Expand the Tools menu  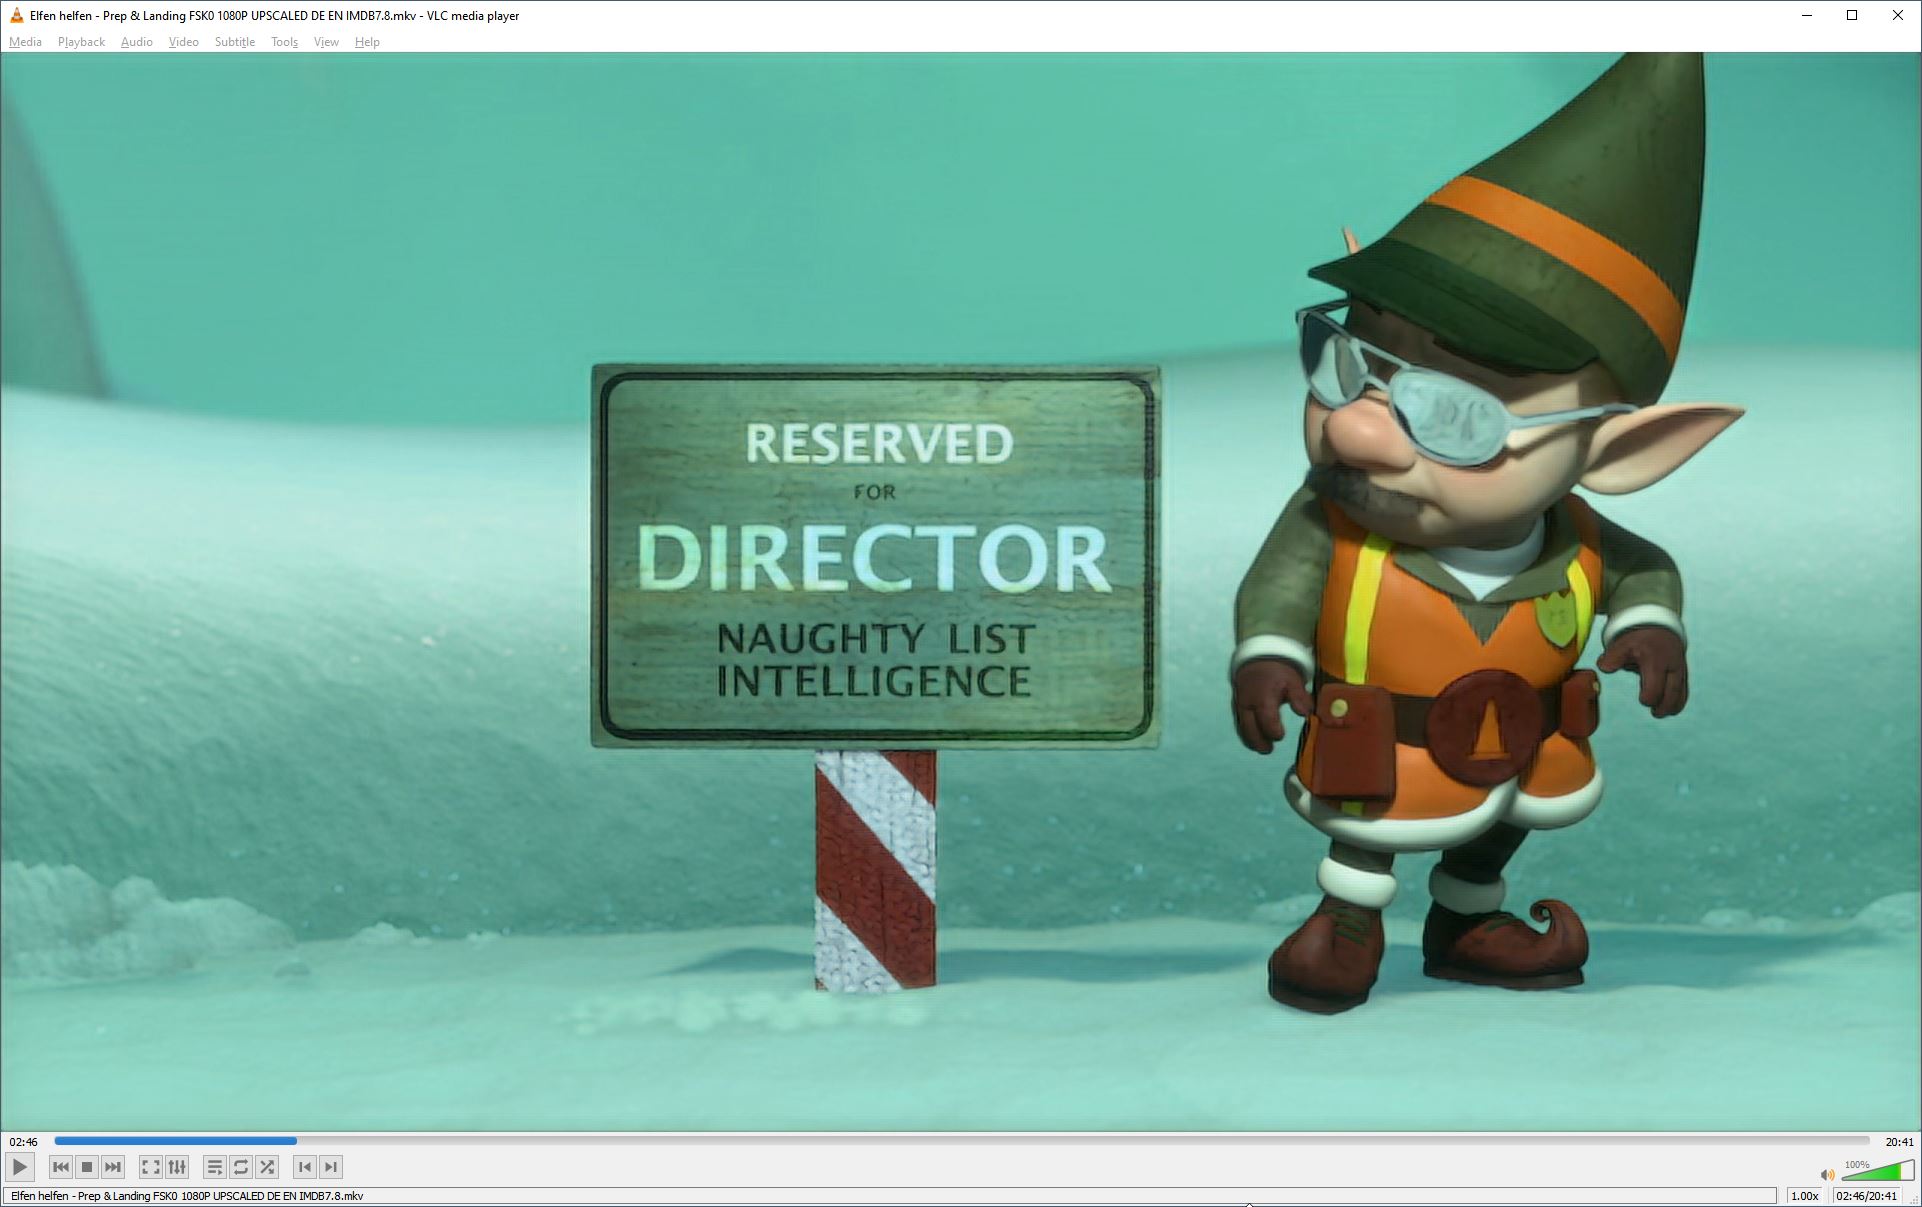(284, 42)
